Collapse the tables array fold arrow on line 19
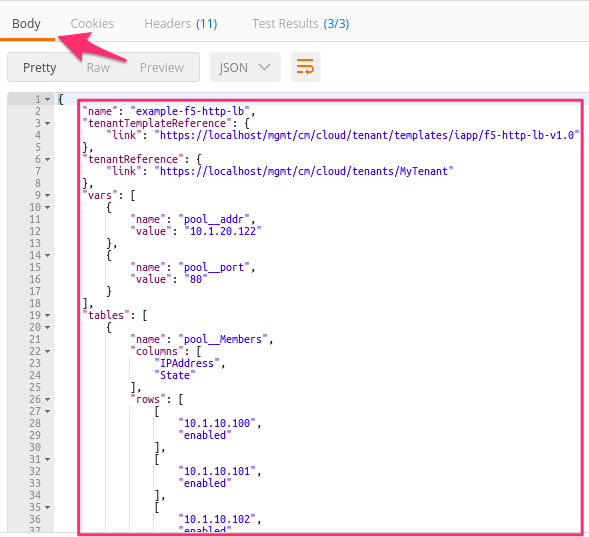 click(x=48, y=315)
